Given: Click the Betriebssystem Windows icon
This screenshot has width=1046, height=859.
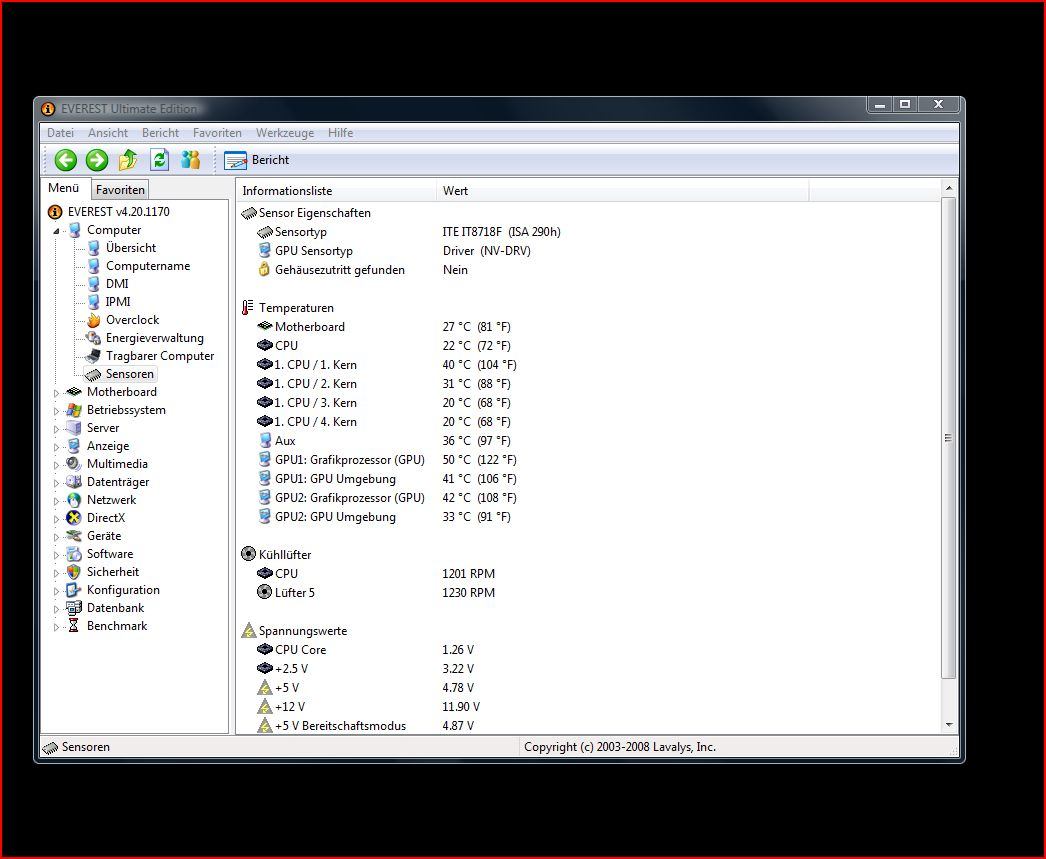Looking at the screenshot, I should click(x=74, y=409).
